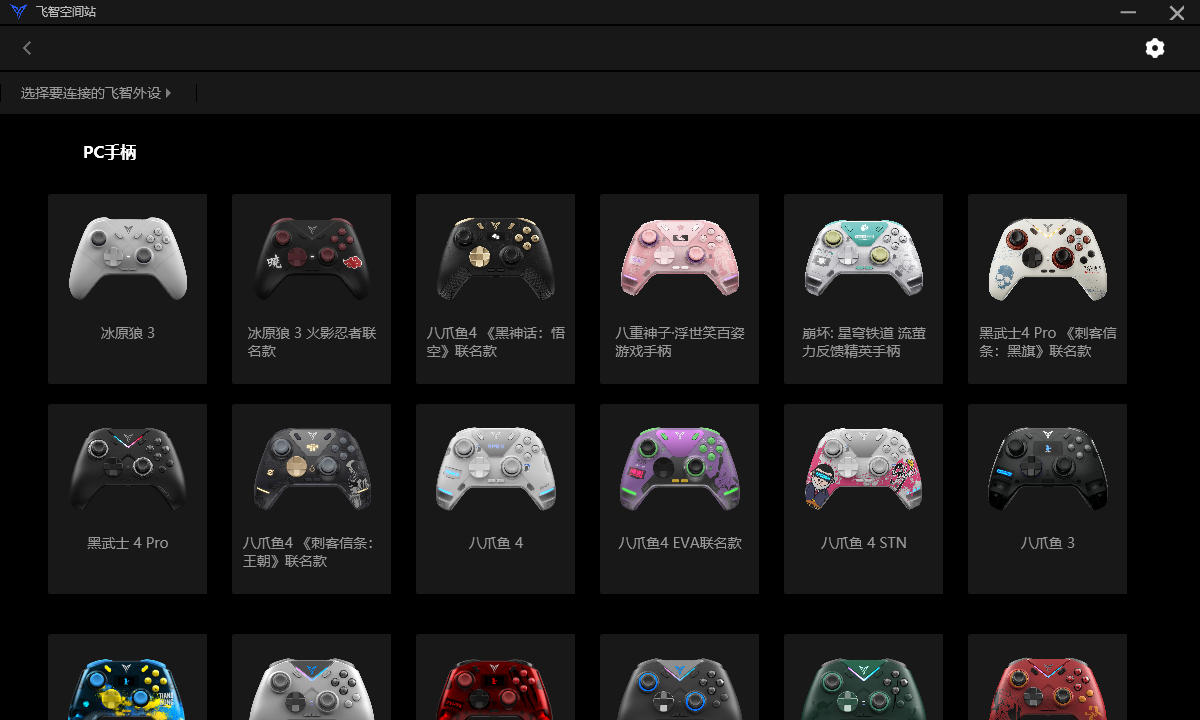Select 八爪鱼4 刺客信条：王朝 controller
This screenshot has width=1200, height=720.
coord(311,499)
